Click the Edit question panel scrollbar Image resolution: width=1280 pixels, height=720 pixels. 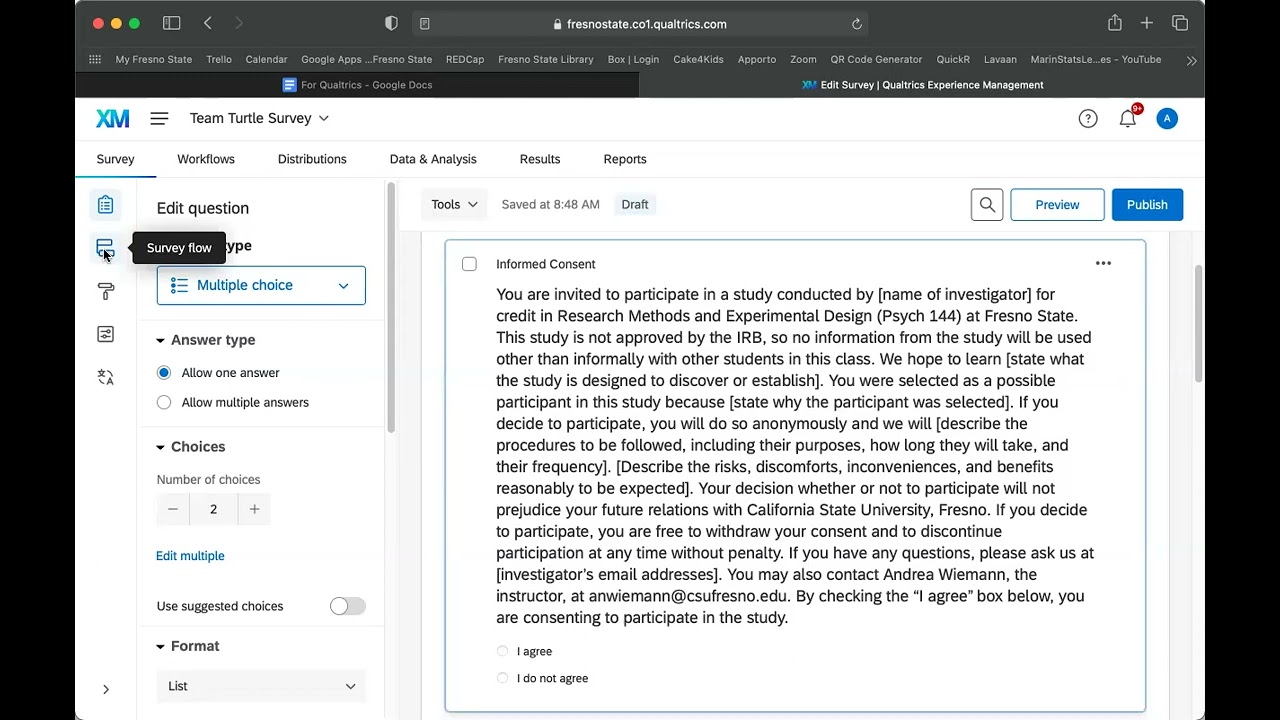[391, 308]
